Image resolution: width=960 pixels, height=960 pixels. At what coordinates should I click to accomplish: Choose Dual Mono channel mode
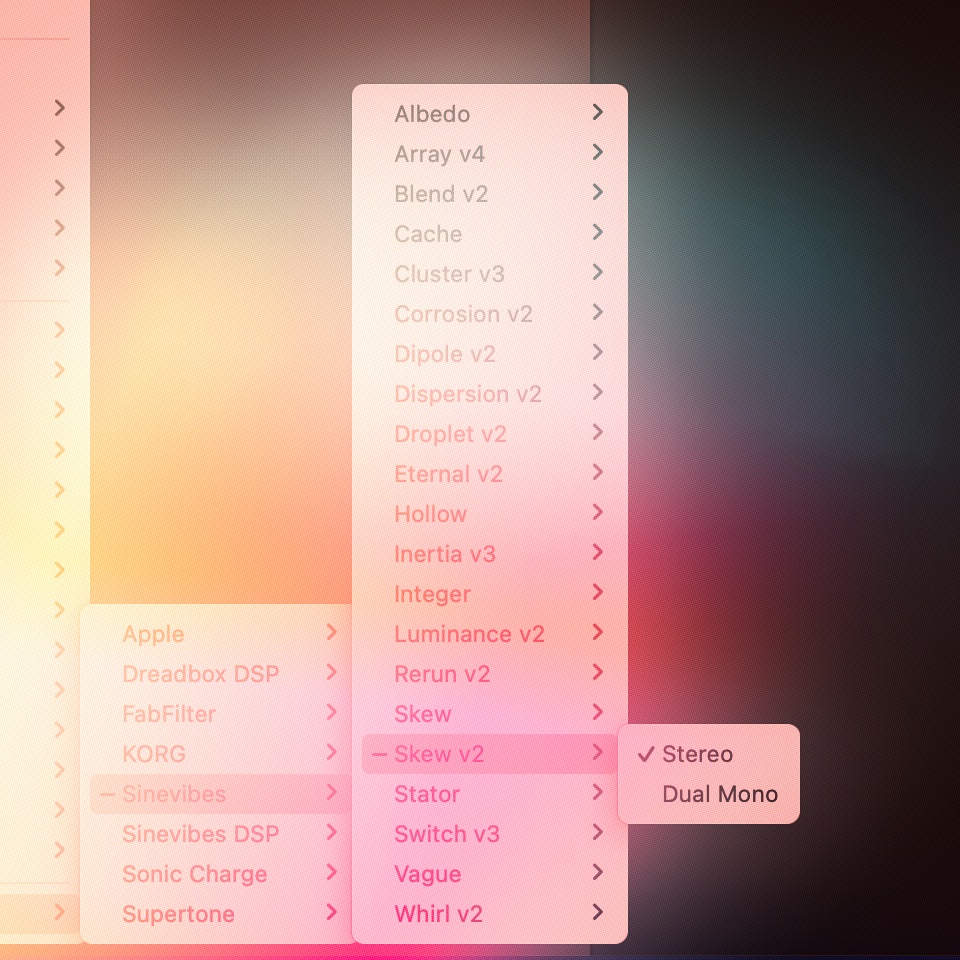(x=708, y=794)
